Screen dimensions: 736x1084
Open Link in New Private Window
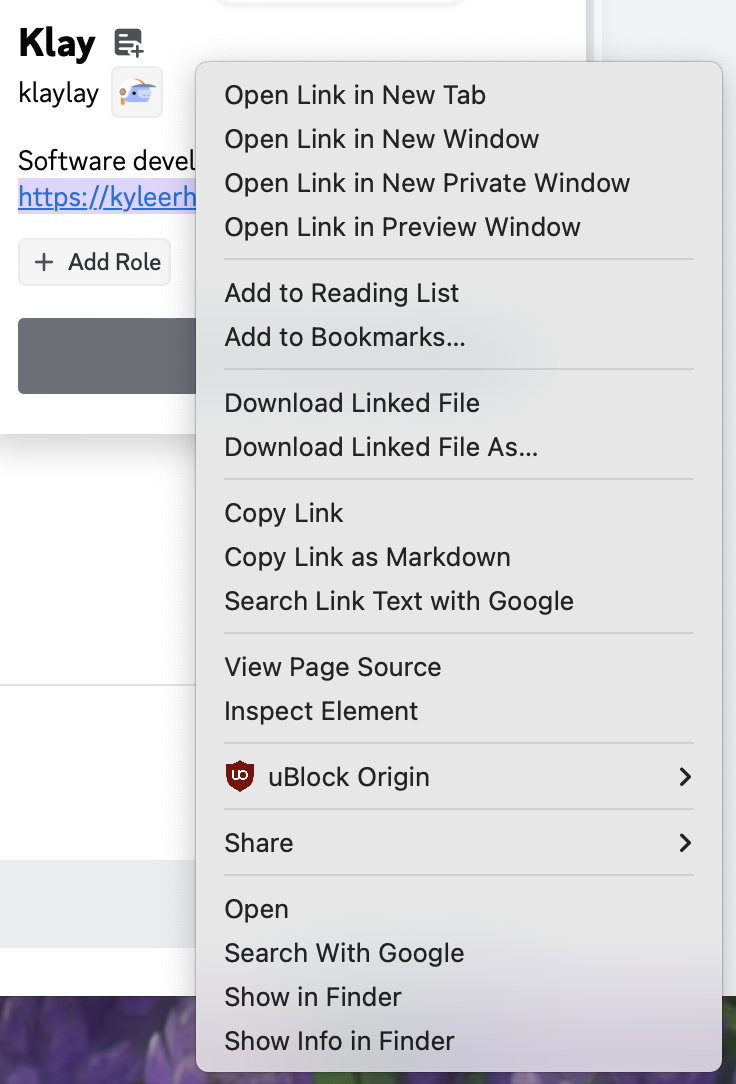click(428, 183)
